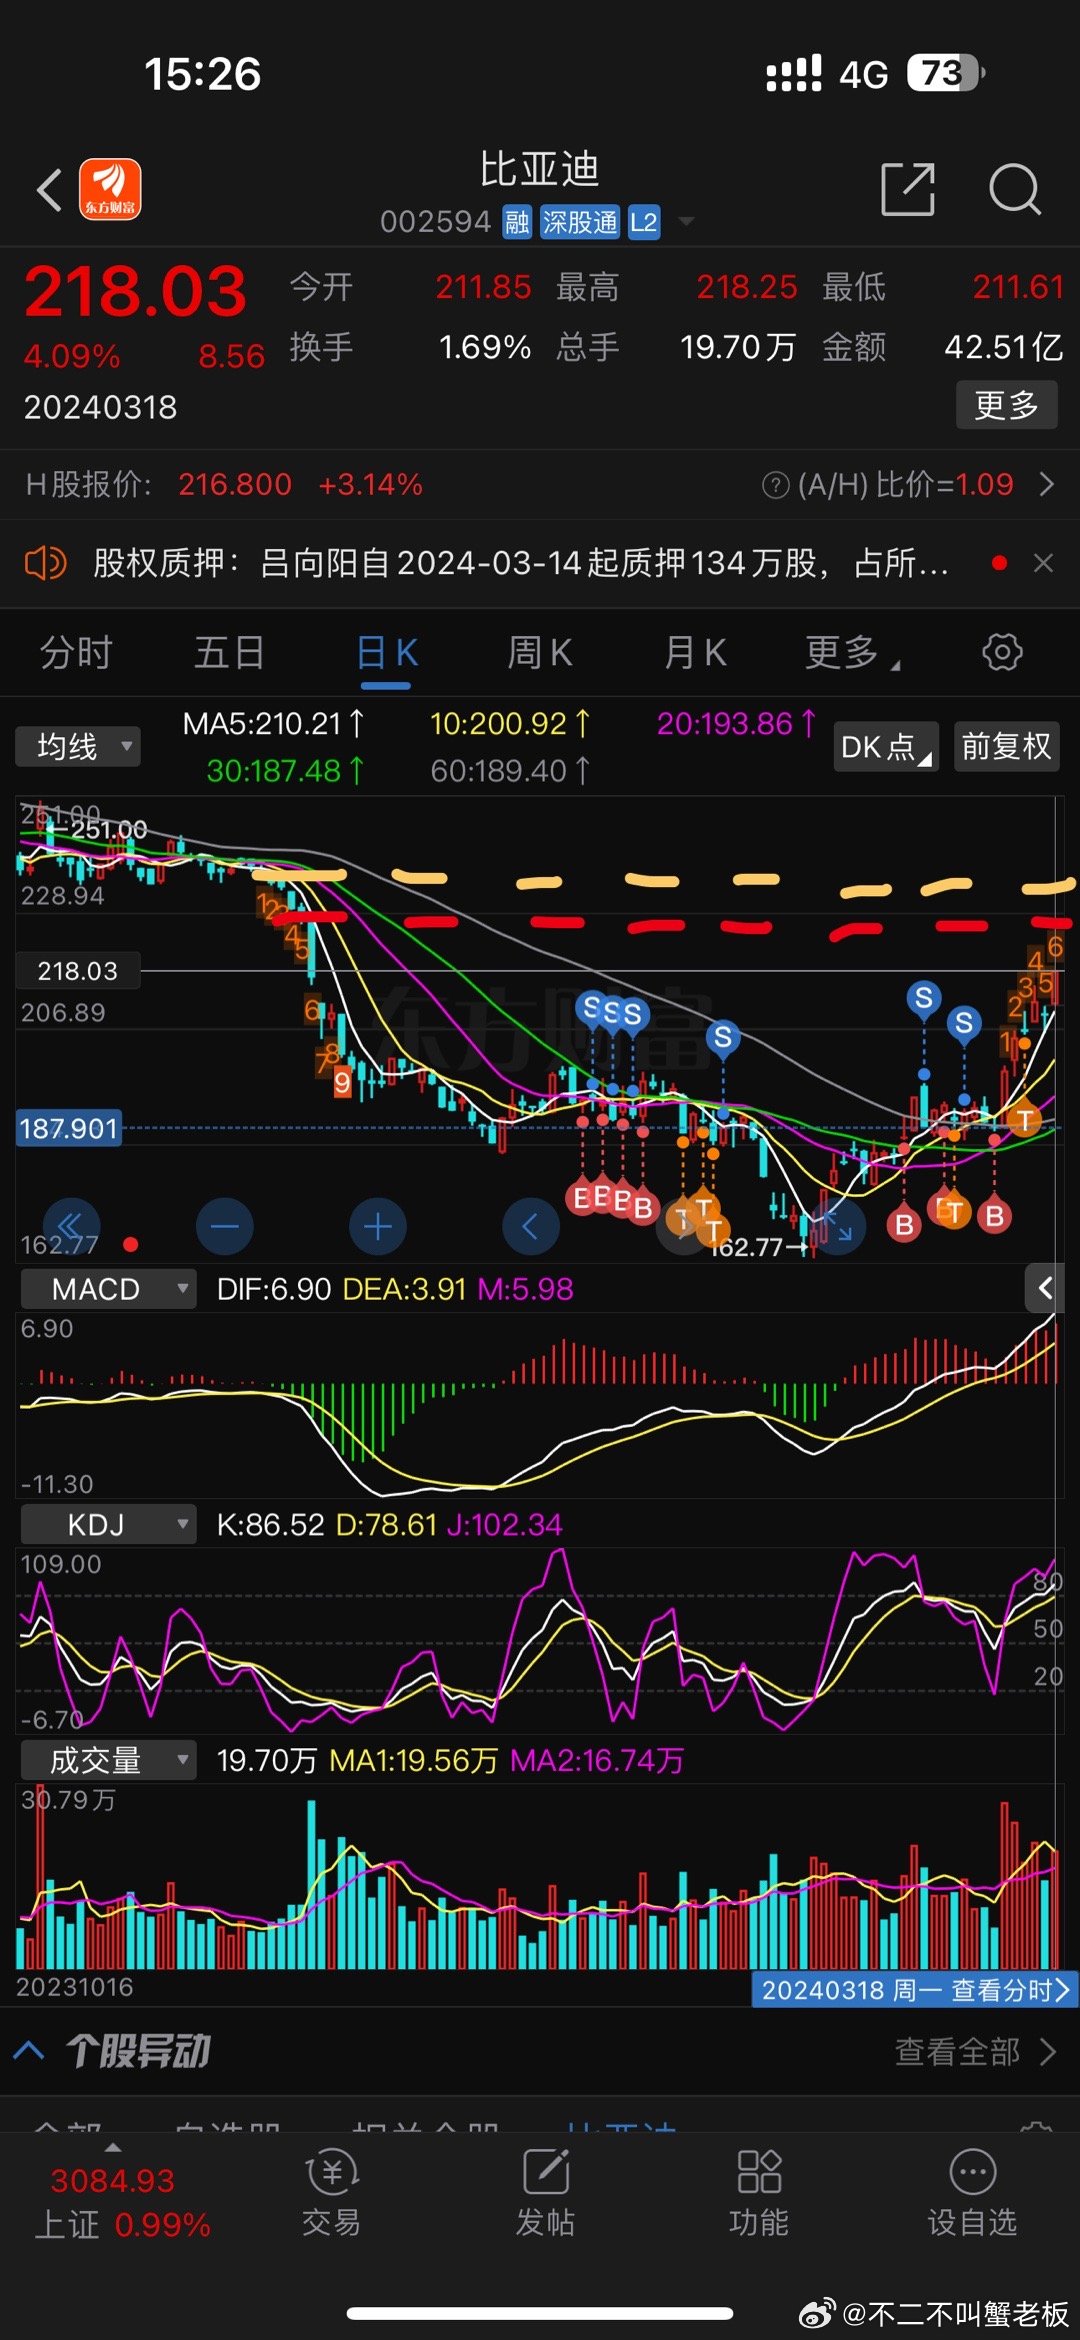Tap the 更多 button beside quote data
The width and height of the screenshot is (1080, 2340).
[x=1006, y=405]
